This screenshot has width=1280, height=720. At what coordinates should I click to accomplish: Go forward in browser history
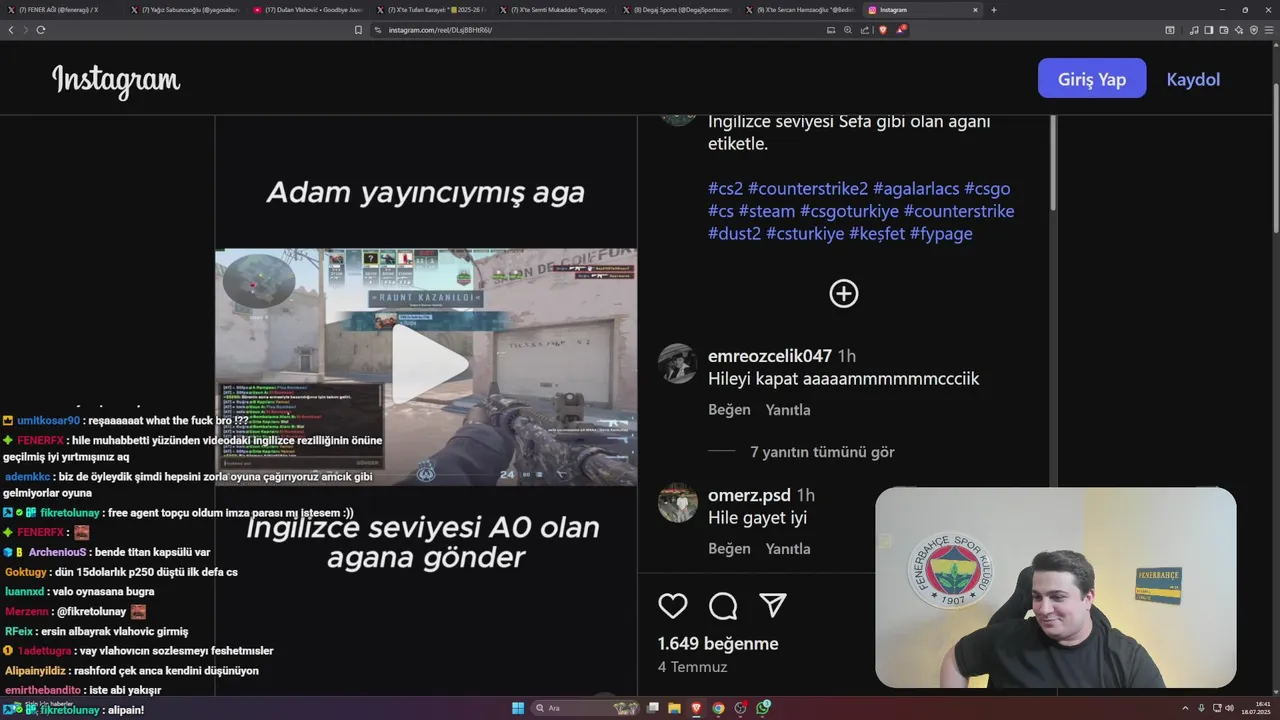tap(25, 30)
